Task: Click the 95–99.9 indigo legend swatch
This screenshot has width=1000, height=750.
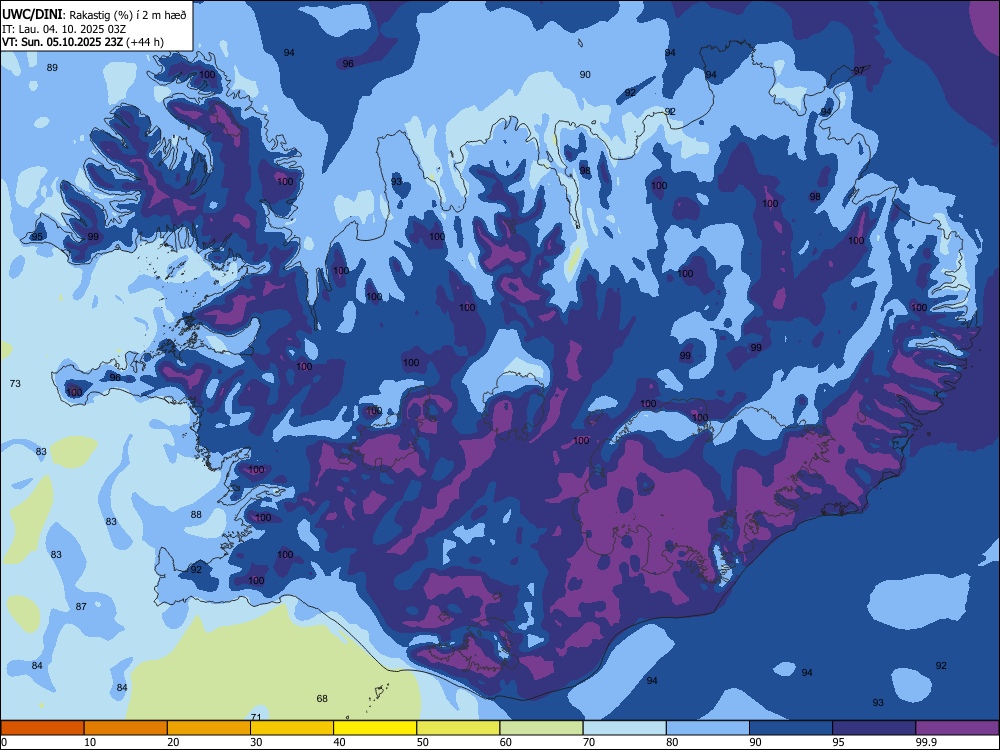Action: coord(874,728)
